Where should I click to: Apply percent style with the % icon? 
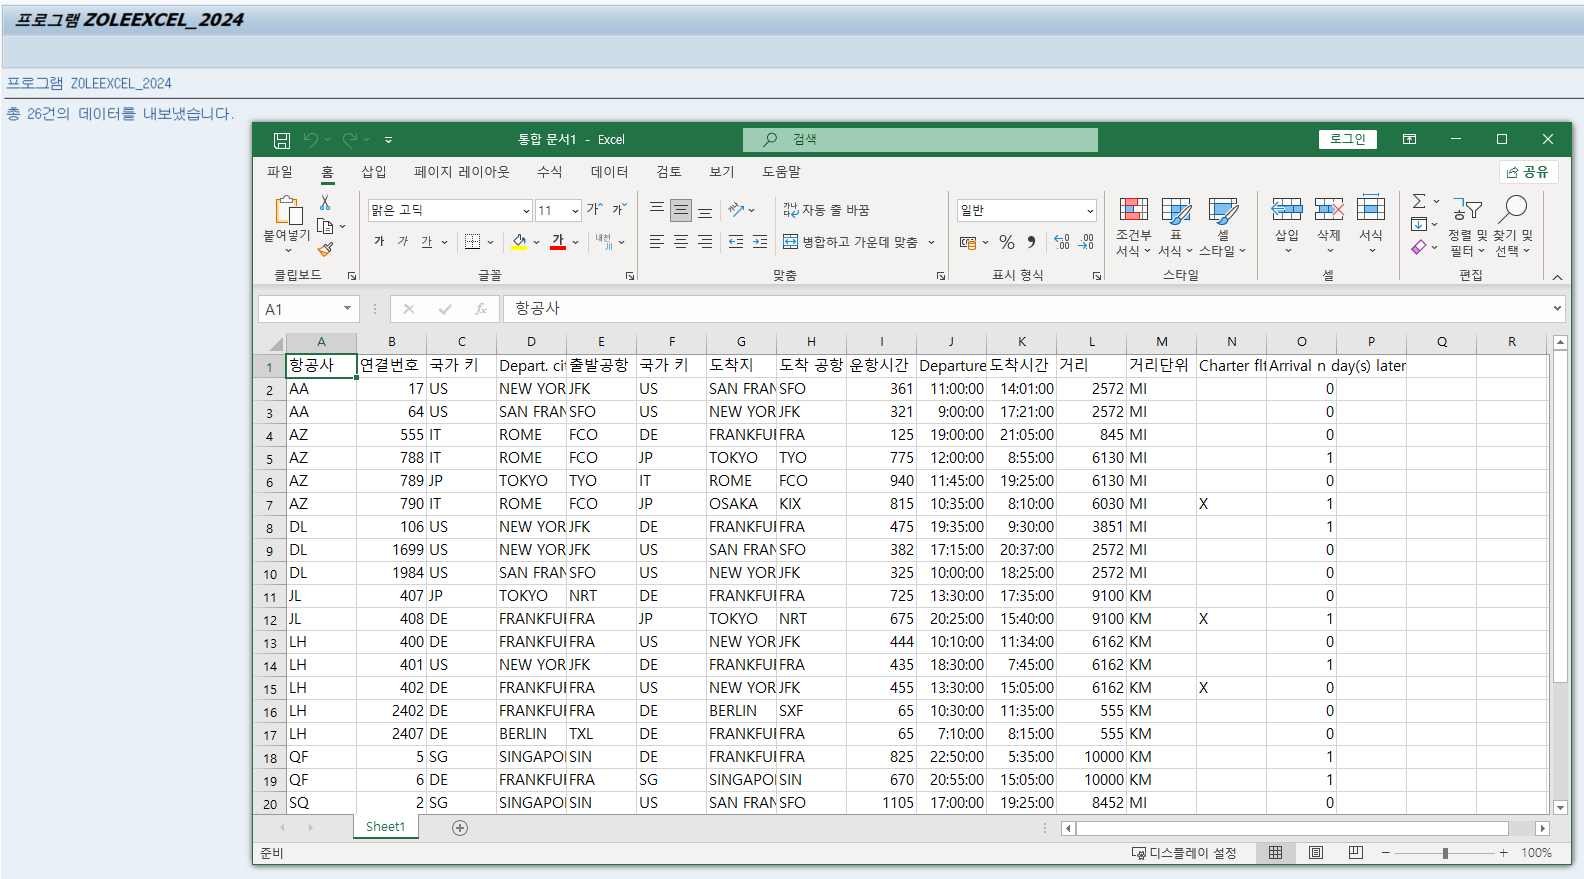coord(1007,242)
